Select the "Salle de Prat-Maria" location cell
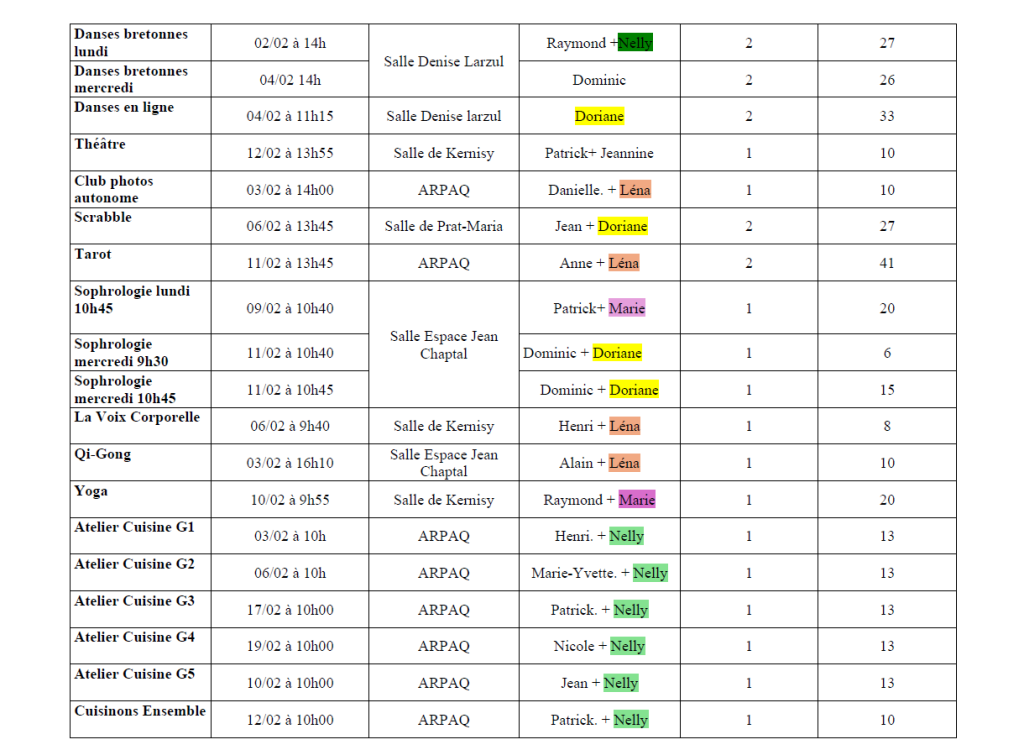 coord(443,227)
